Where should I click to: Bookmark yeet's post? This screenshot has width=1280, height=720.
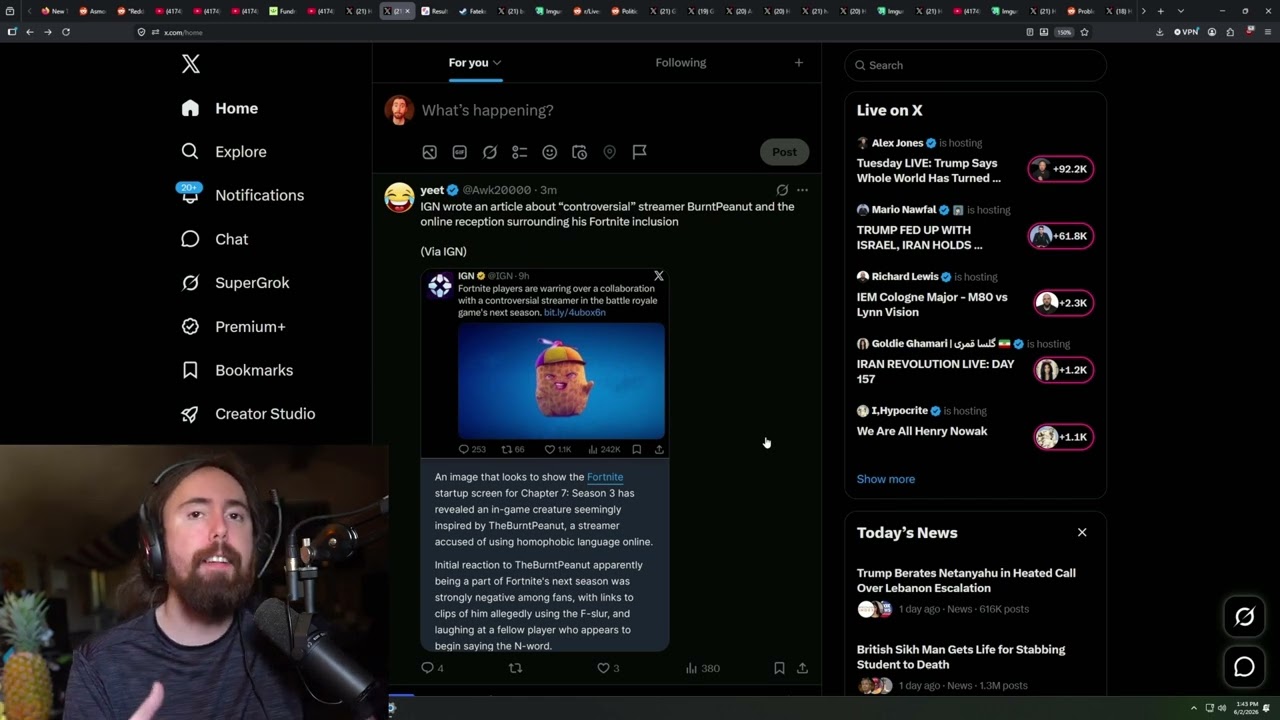(x=779, y=668)
